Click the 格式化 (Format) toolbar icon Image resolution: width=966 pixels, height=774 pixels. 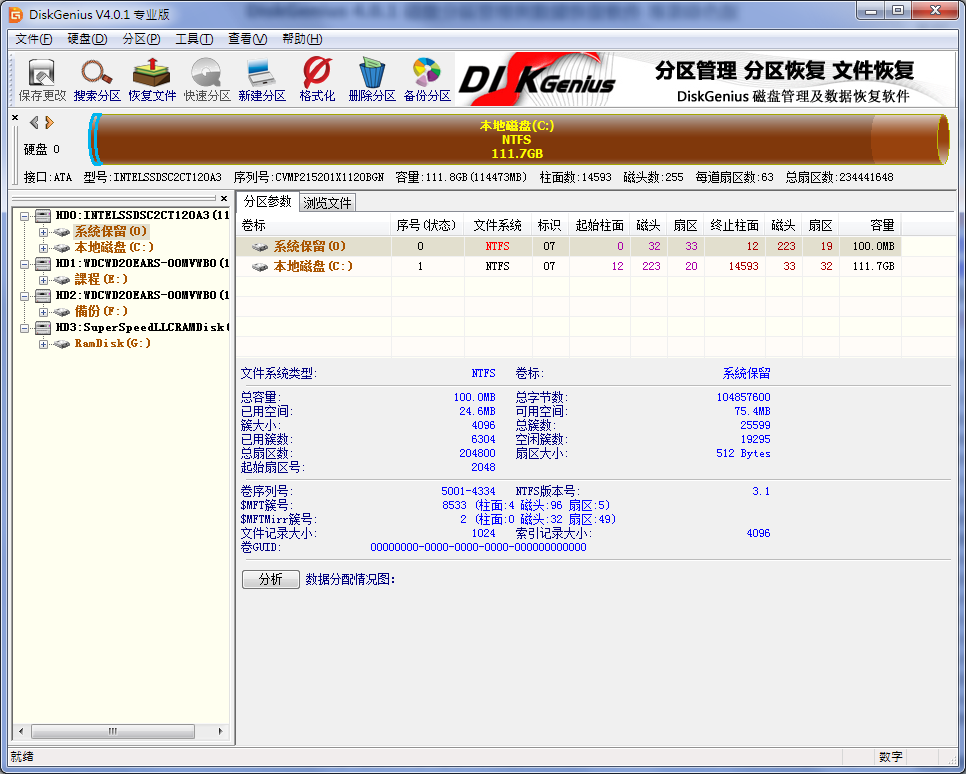[317, 79]
